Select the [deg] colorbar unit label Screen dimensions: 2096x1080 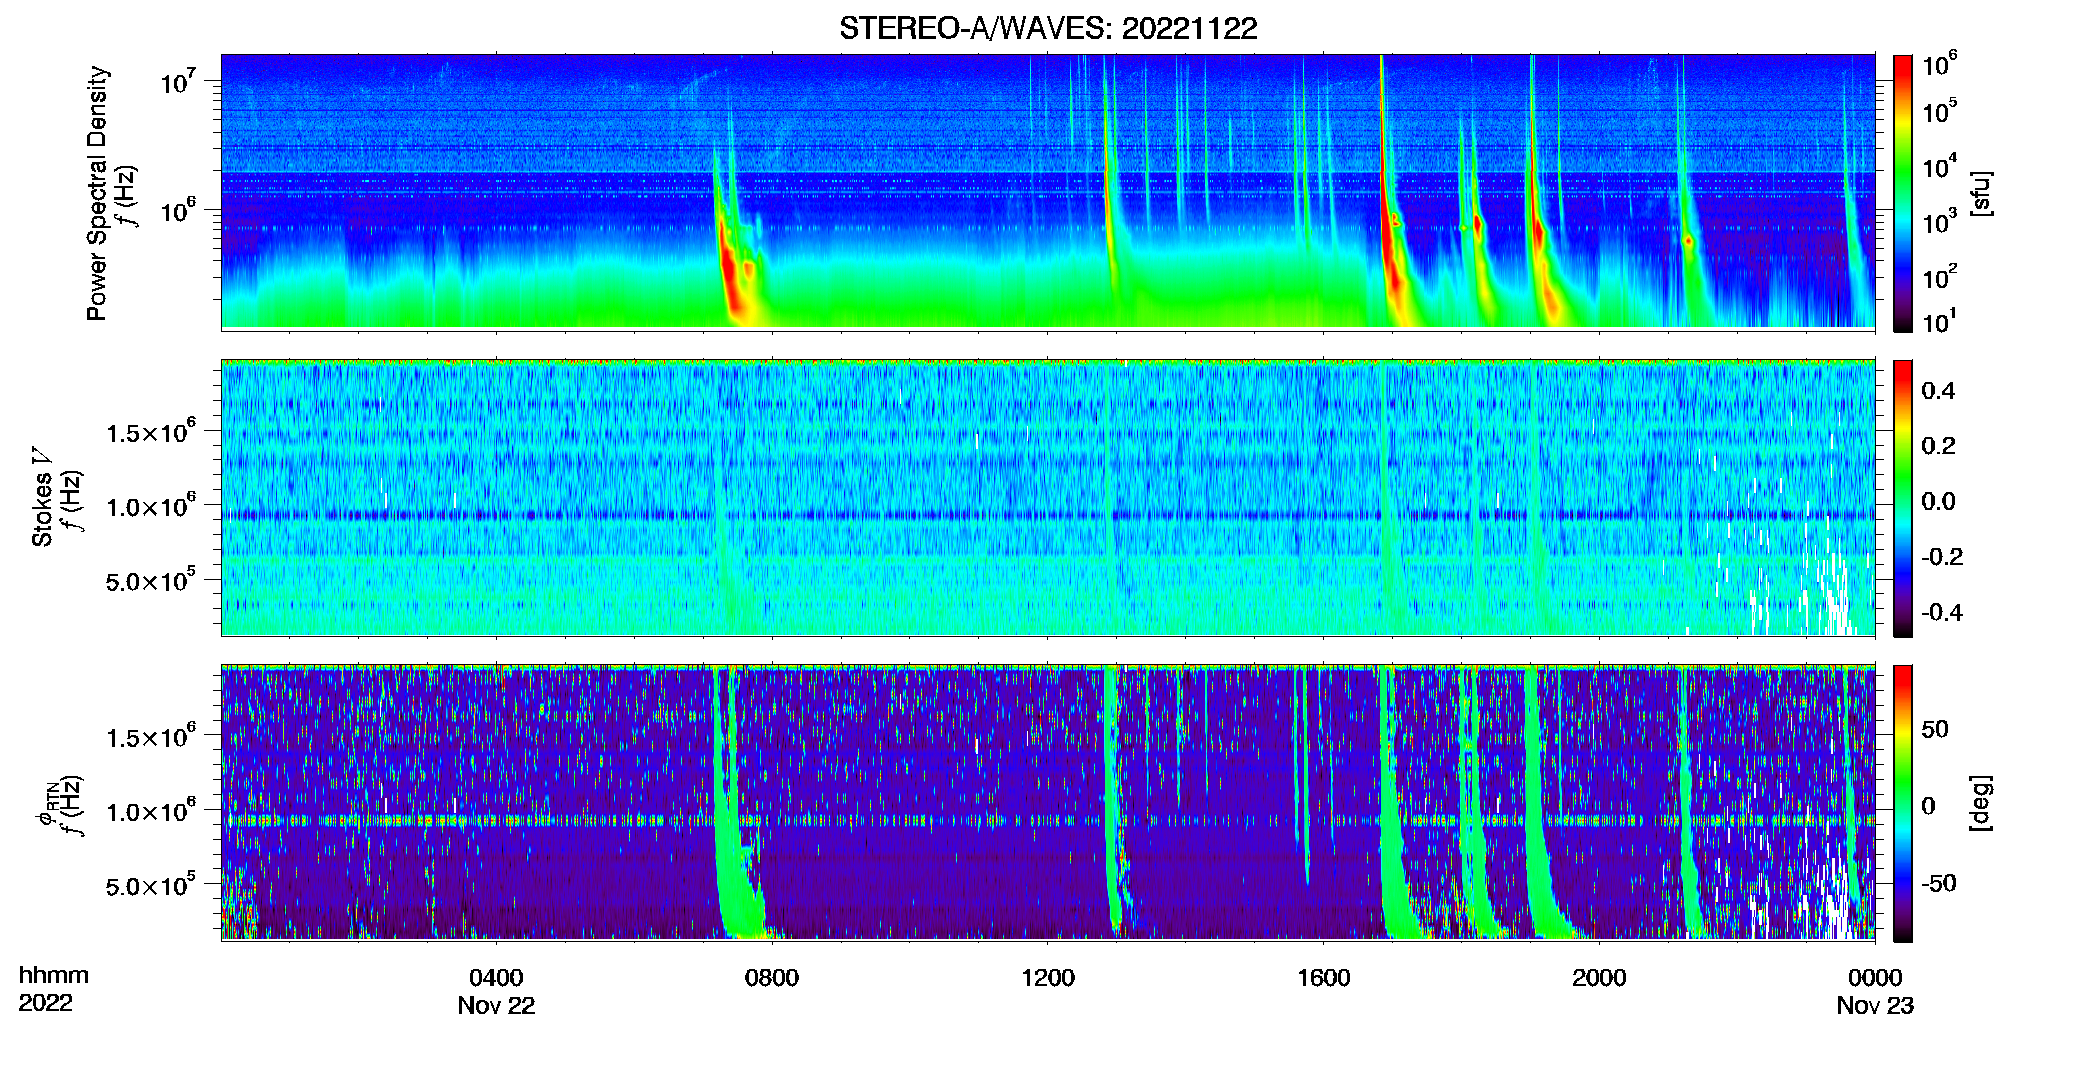pyautogui.click(x=1981, y=803)
